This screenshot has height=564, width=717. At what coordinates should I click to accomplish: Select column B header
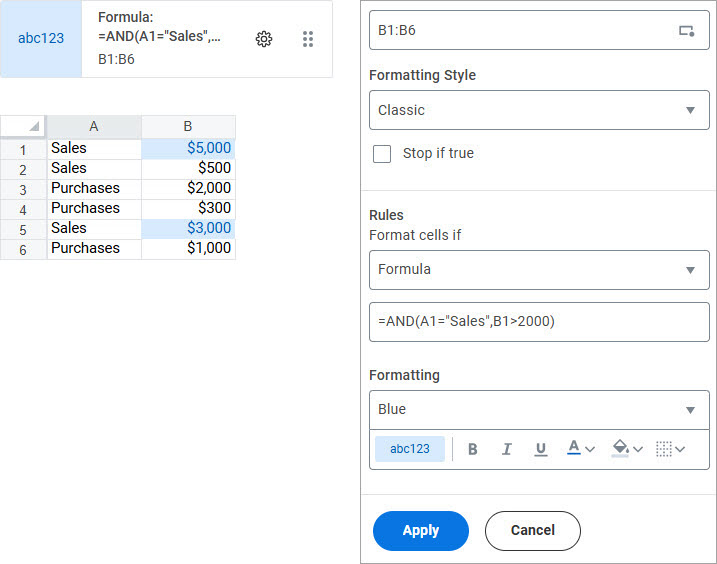coord(188,127)
